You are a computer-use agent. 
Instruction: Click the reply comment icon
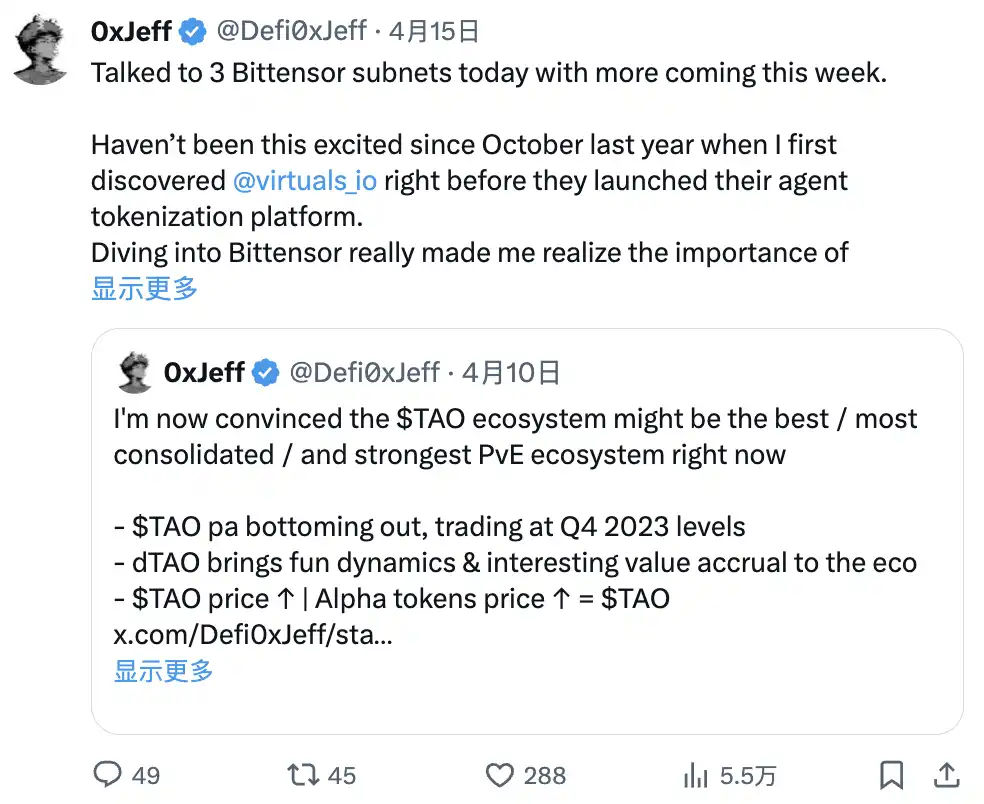pyautogui.click(x=108, y=774)
